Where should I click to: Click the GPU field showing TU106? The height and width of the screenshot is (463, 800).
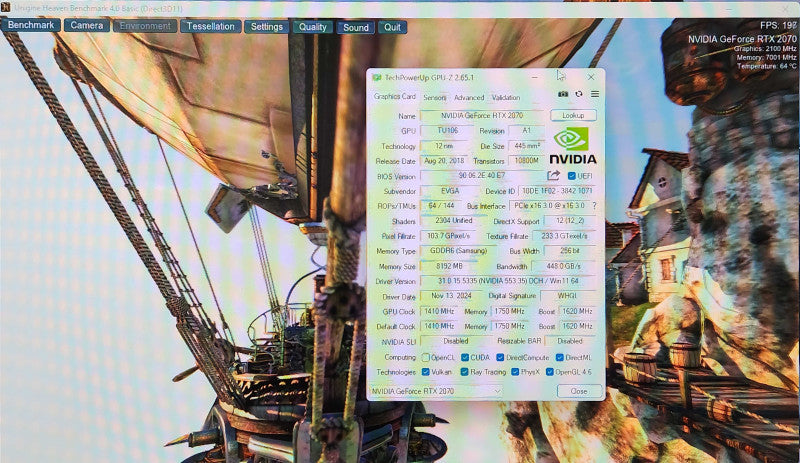447,131
